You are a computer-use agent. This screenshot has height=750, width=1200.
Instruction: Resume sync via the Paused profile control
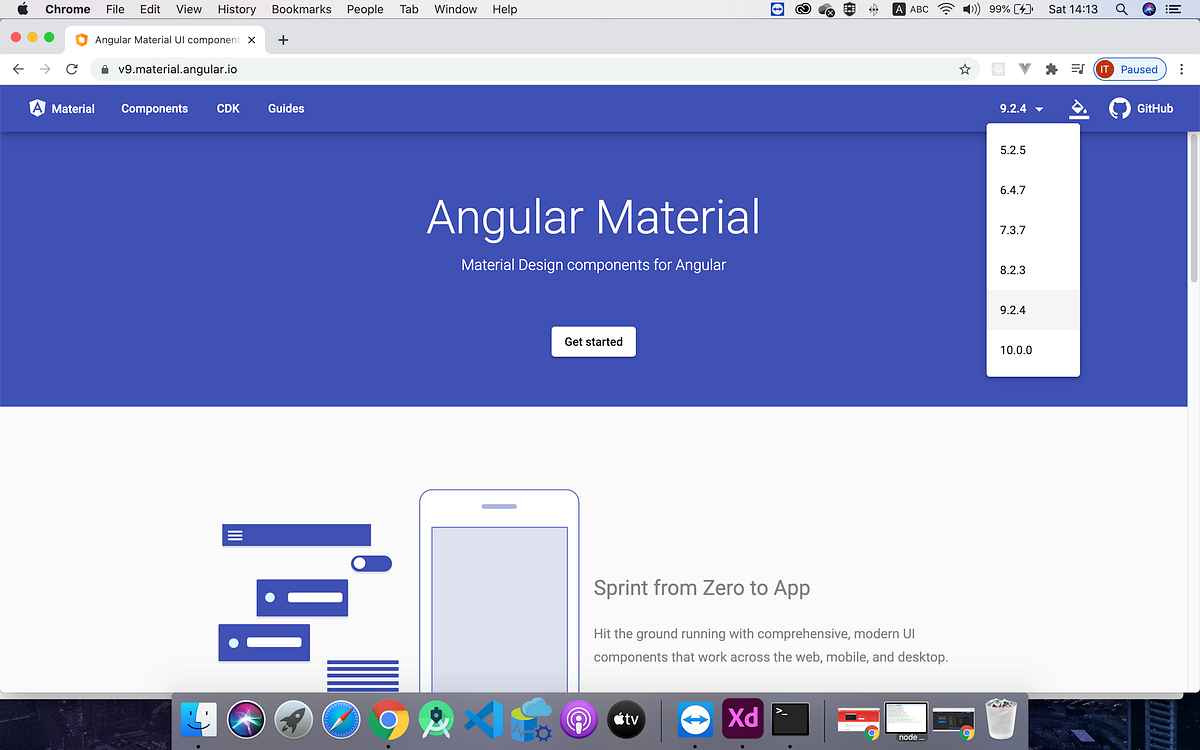click(1130, 69)
